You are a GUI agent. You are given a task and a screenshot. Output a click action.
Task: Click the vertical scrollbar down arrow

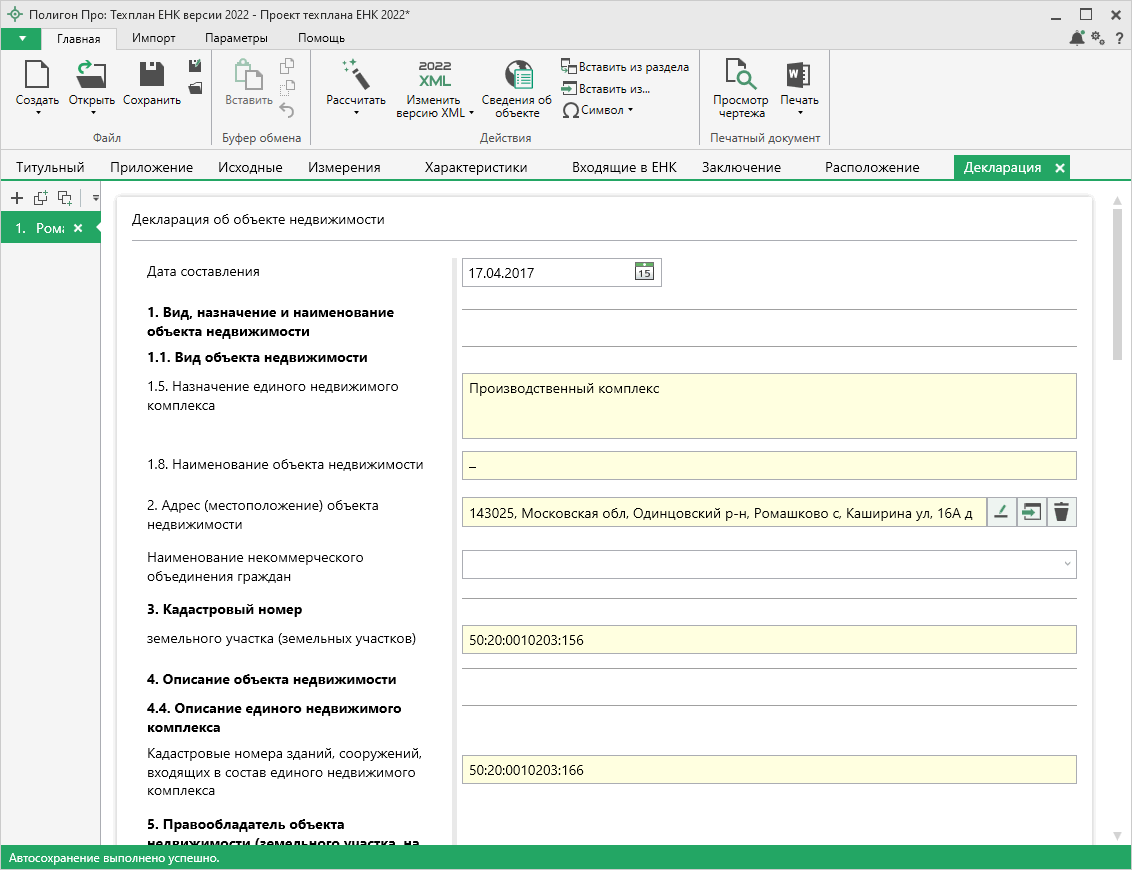click(x=1117, y=835)
